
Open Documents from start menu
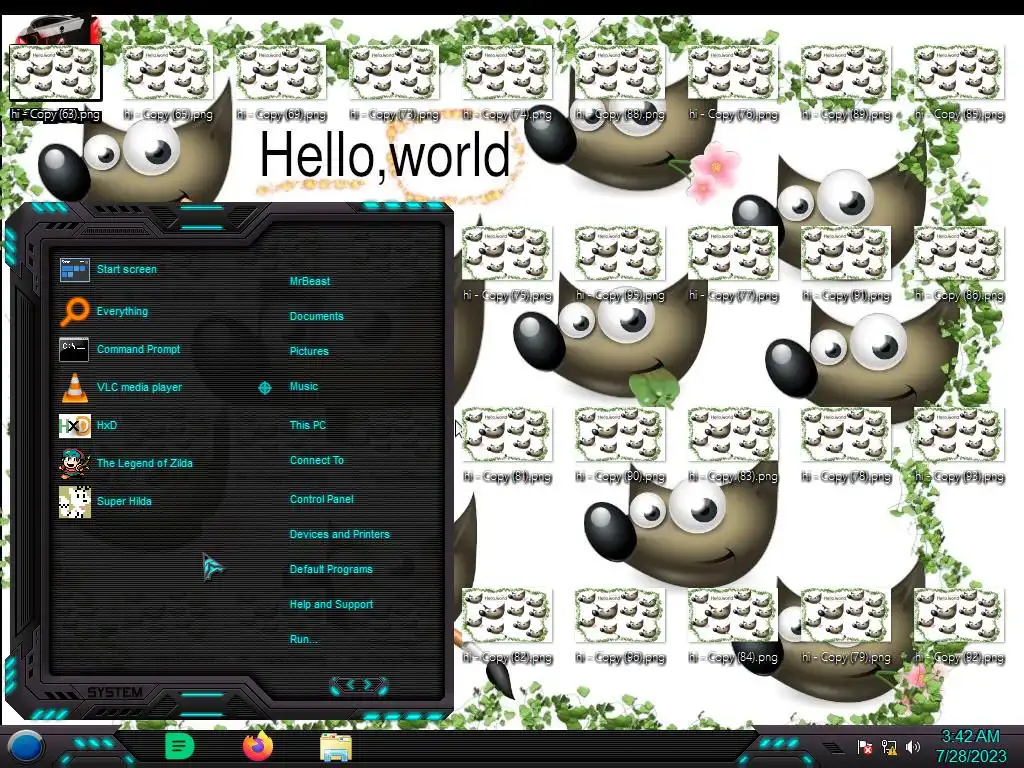click(316, 316)
